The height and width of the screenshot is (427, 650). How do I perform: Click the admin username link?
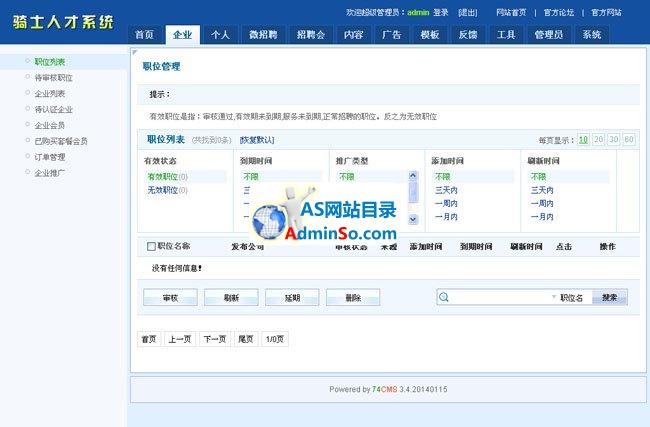418,12
